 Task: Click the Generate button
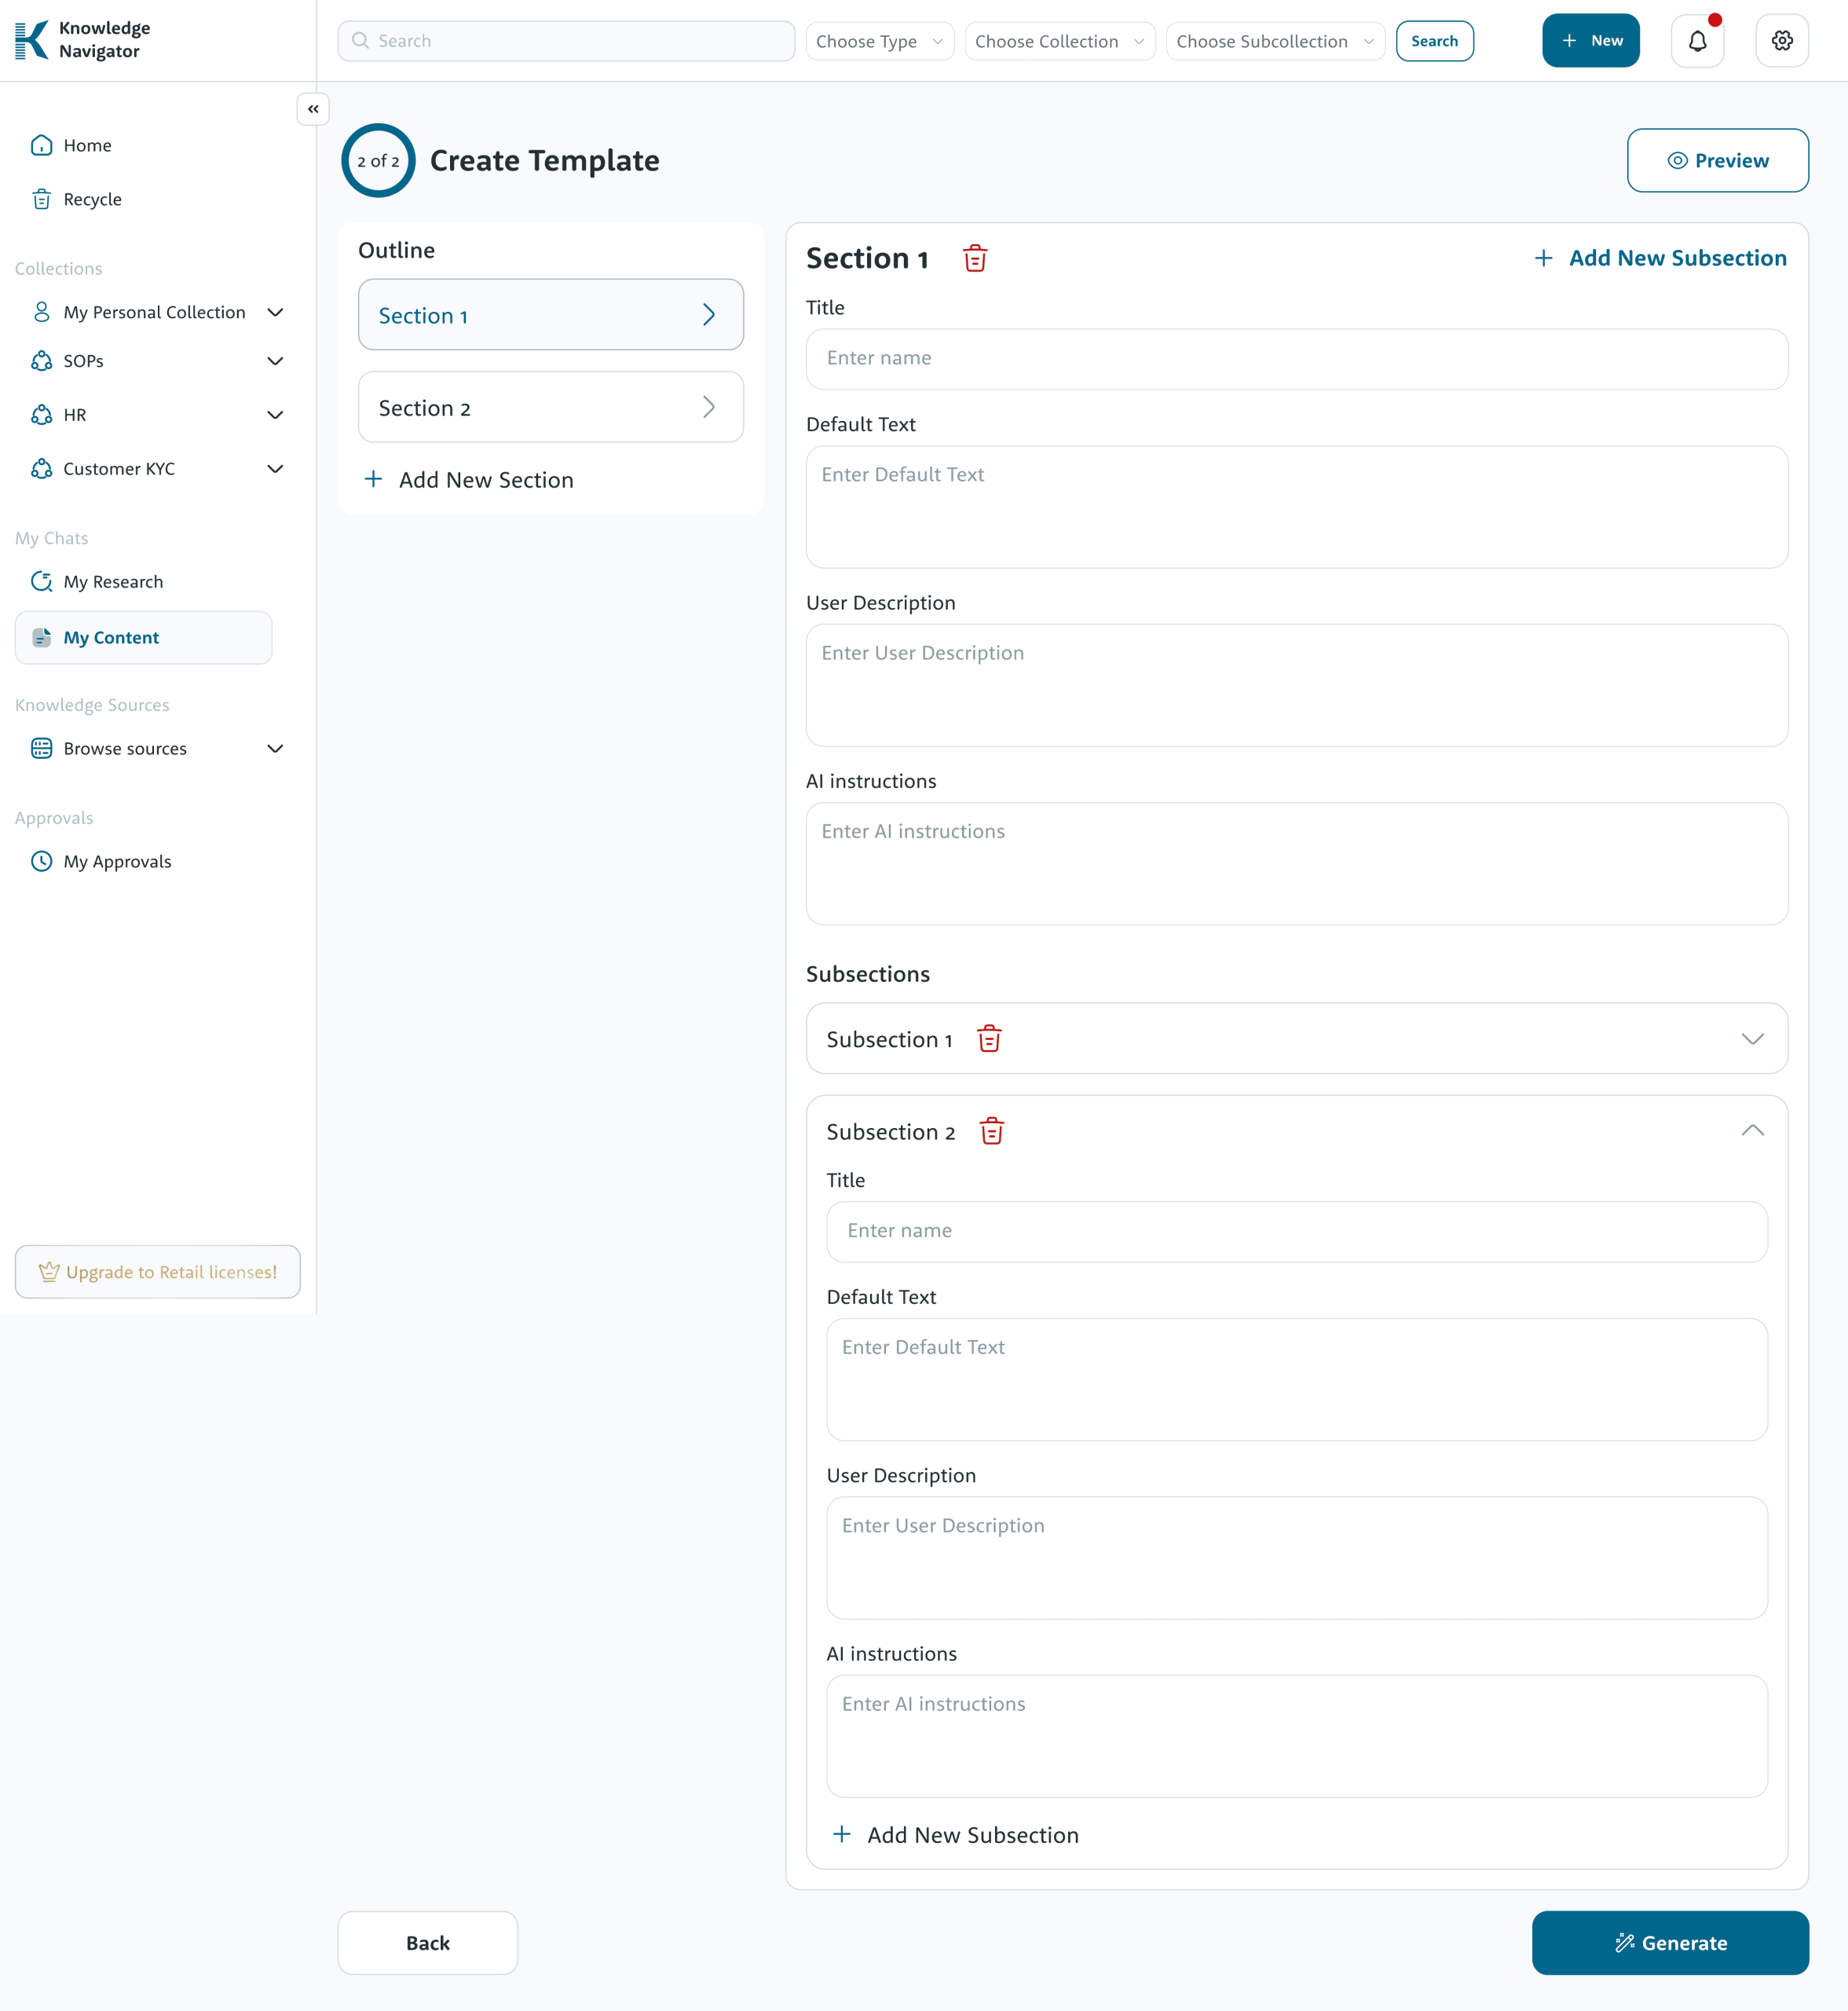[x=1669, y=1942]
